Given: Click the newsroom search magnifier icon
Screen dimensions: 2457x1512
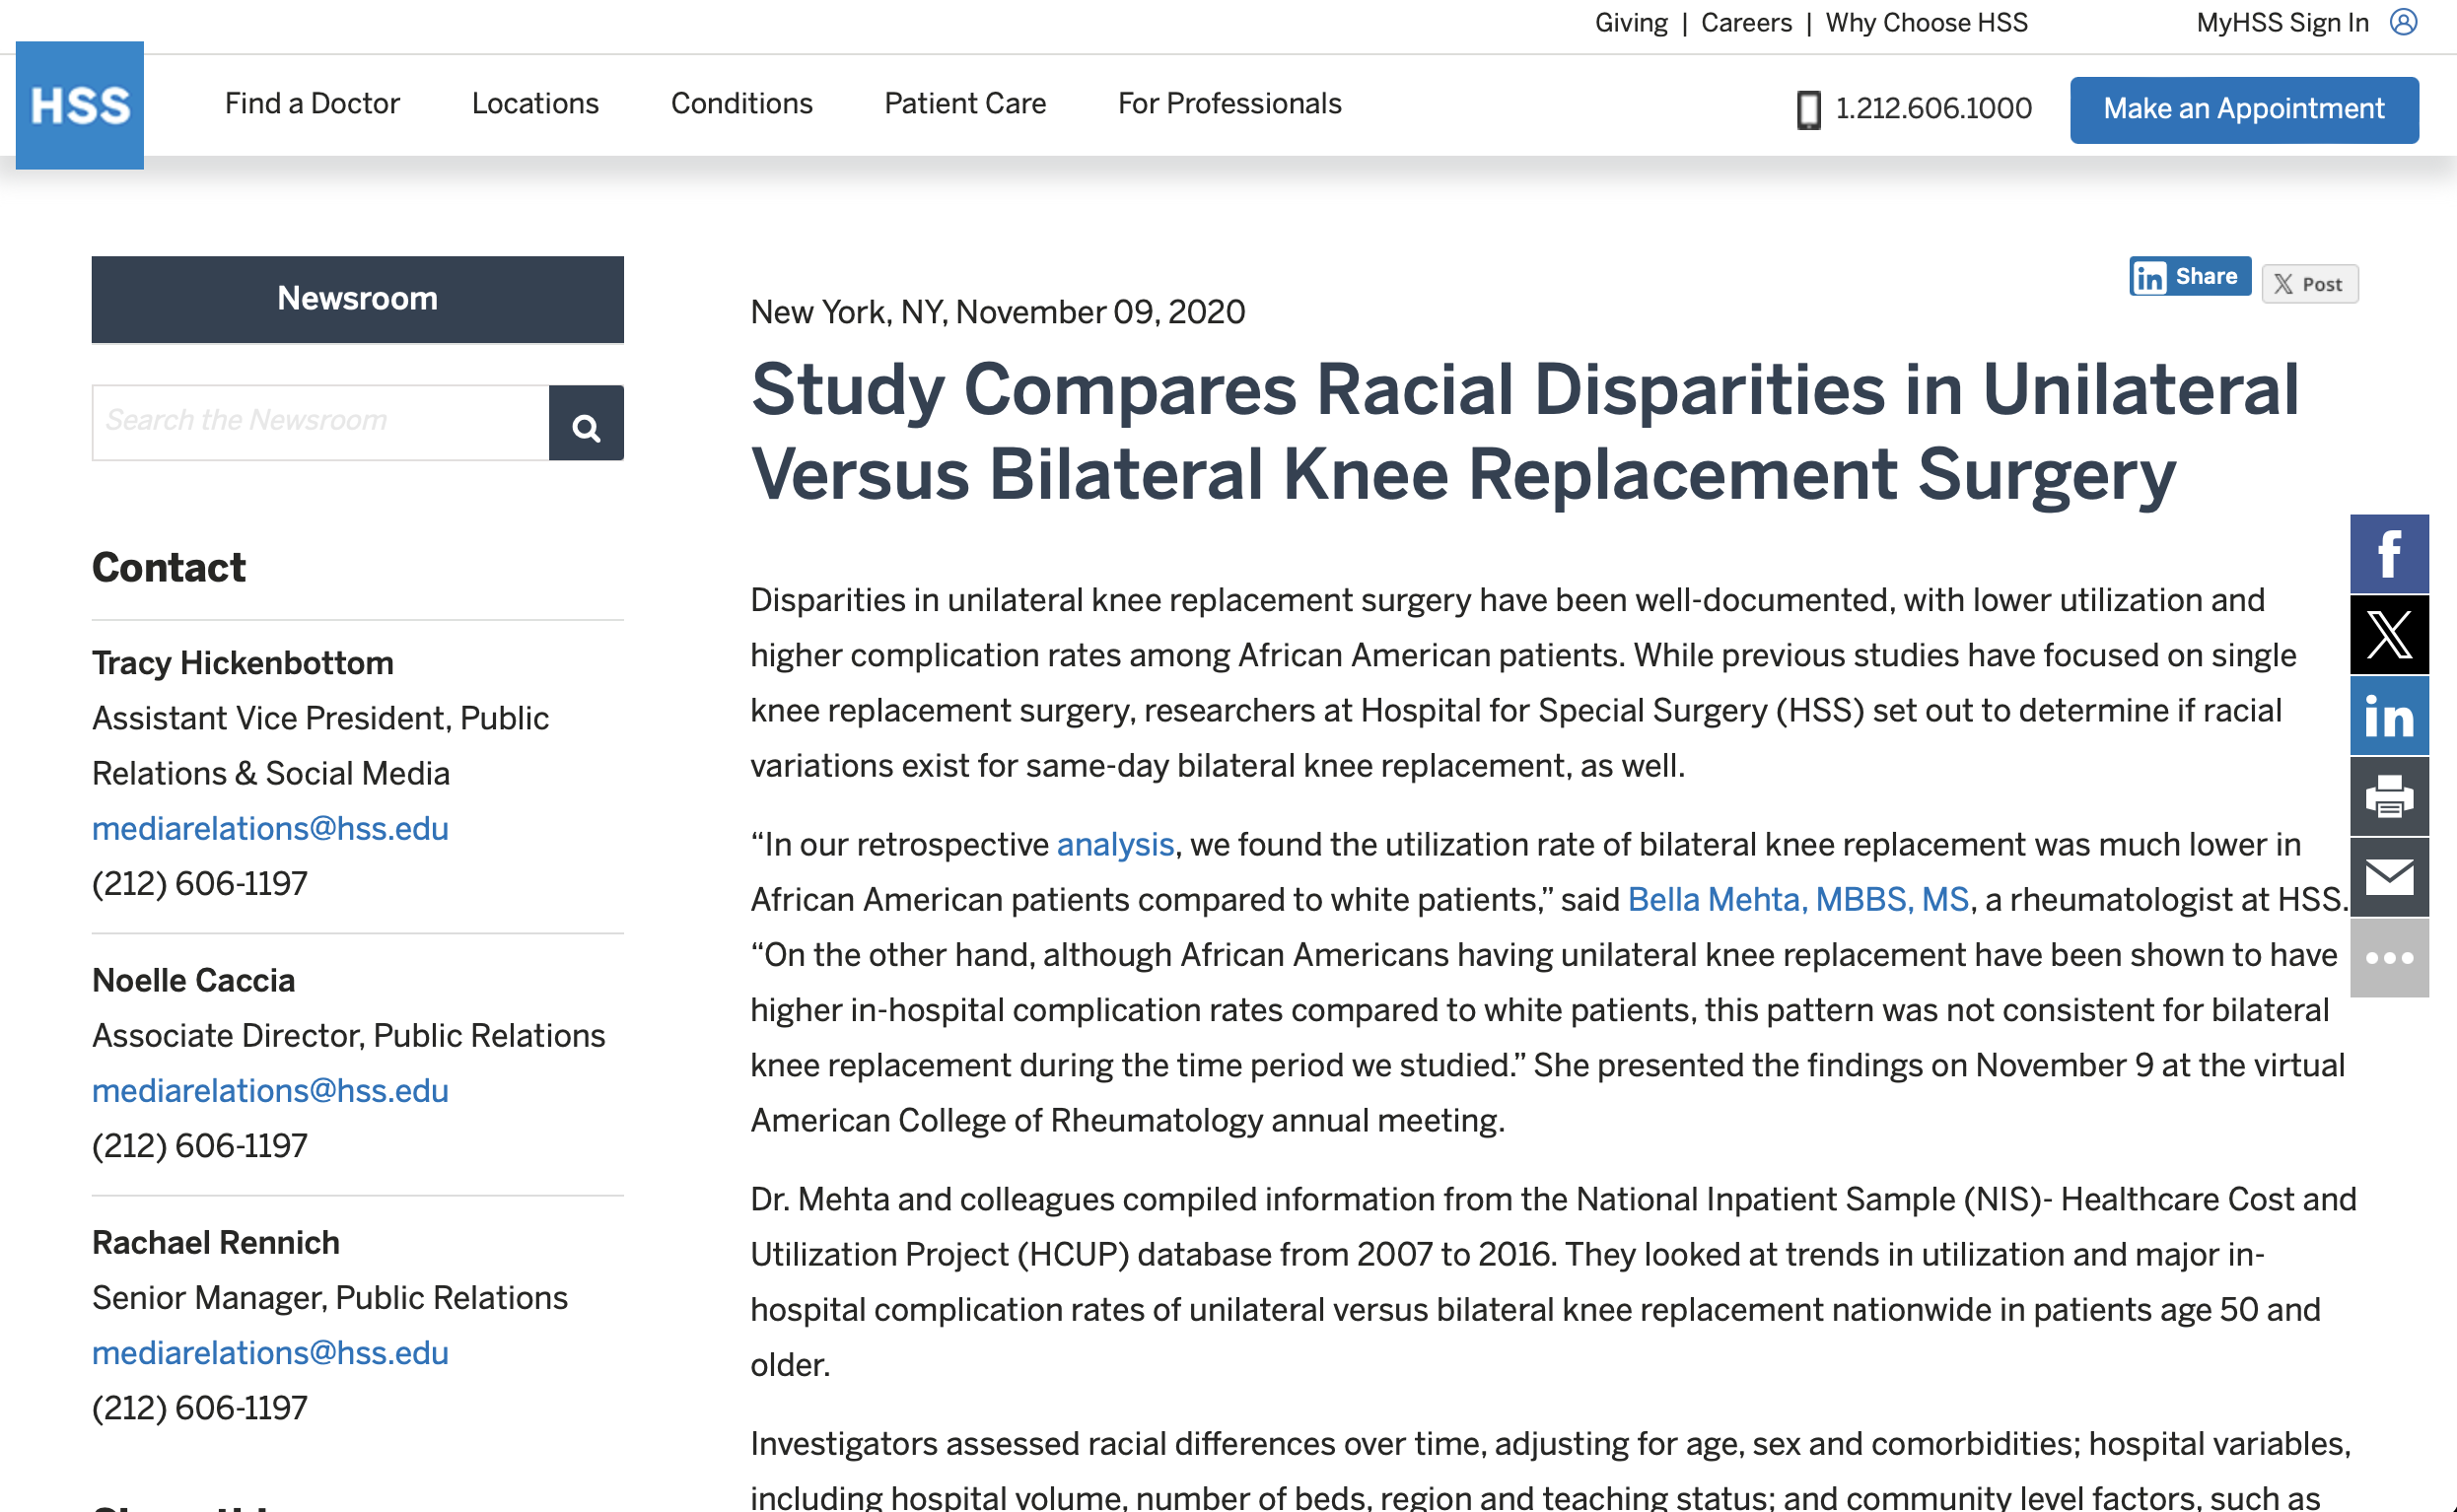Looking at the screenshot, I should 586,424.
